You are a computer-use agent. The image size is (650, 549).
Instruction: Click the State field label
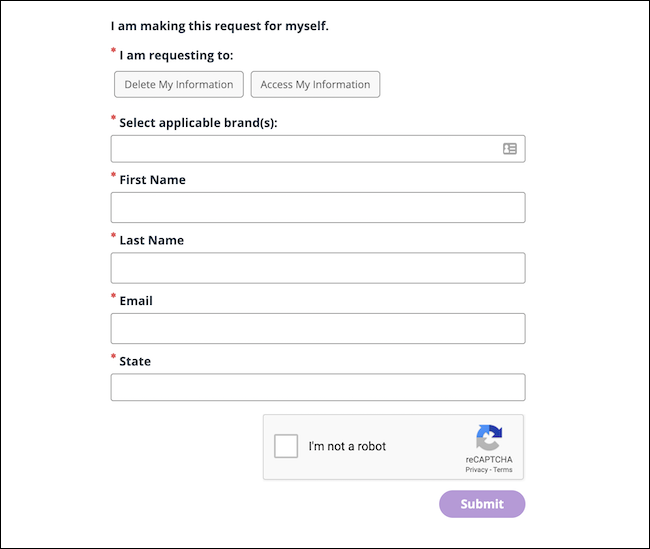point(135,360)
